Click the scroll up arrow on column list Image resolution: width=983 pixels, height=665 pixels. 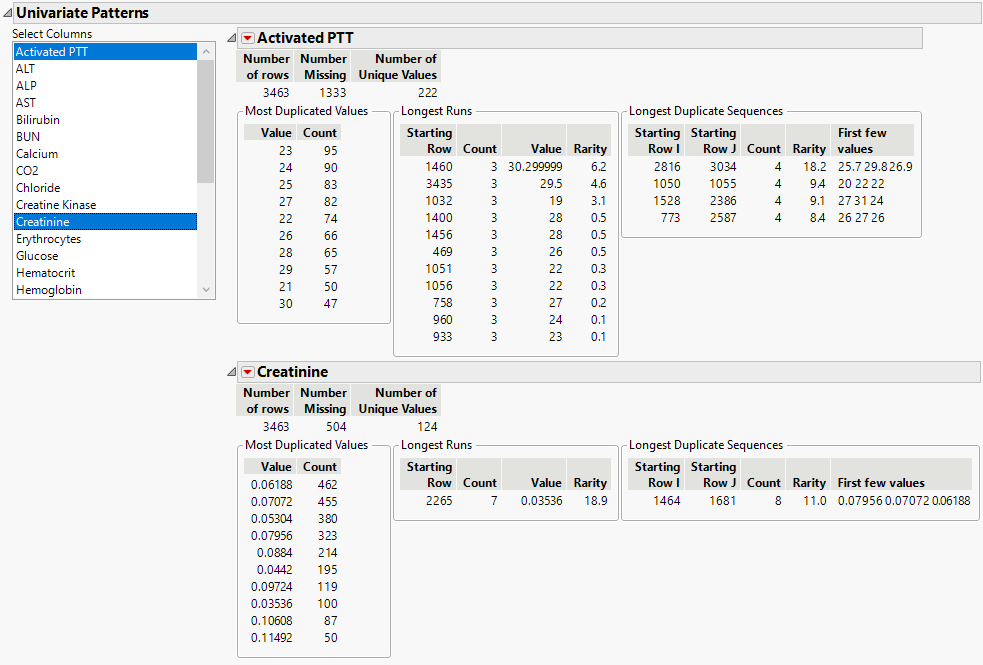point(205,51)
